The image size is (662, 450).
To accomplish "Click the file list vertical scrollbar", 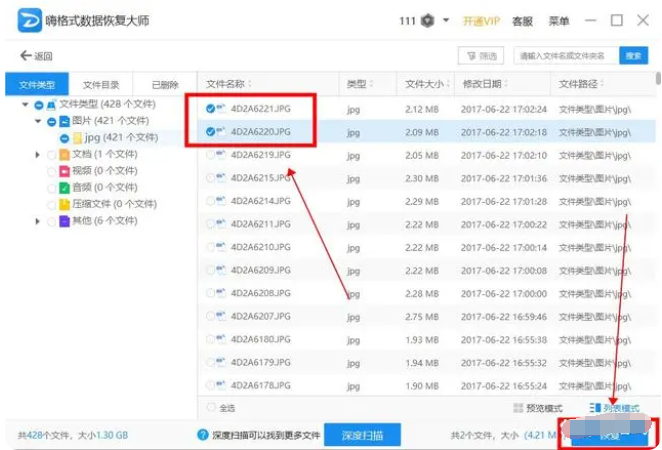I will tap(658, 79).
